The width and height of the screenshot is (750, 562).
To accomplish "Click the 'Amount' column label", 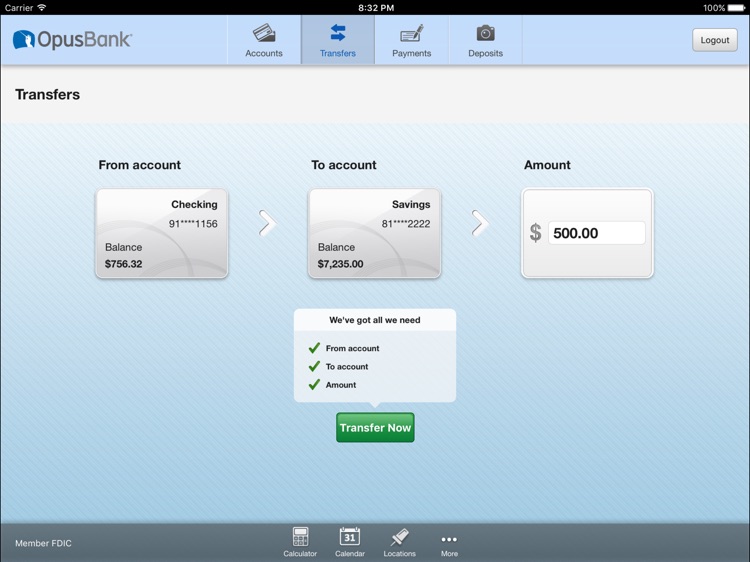I will tap(547, 165).
